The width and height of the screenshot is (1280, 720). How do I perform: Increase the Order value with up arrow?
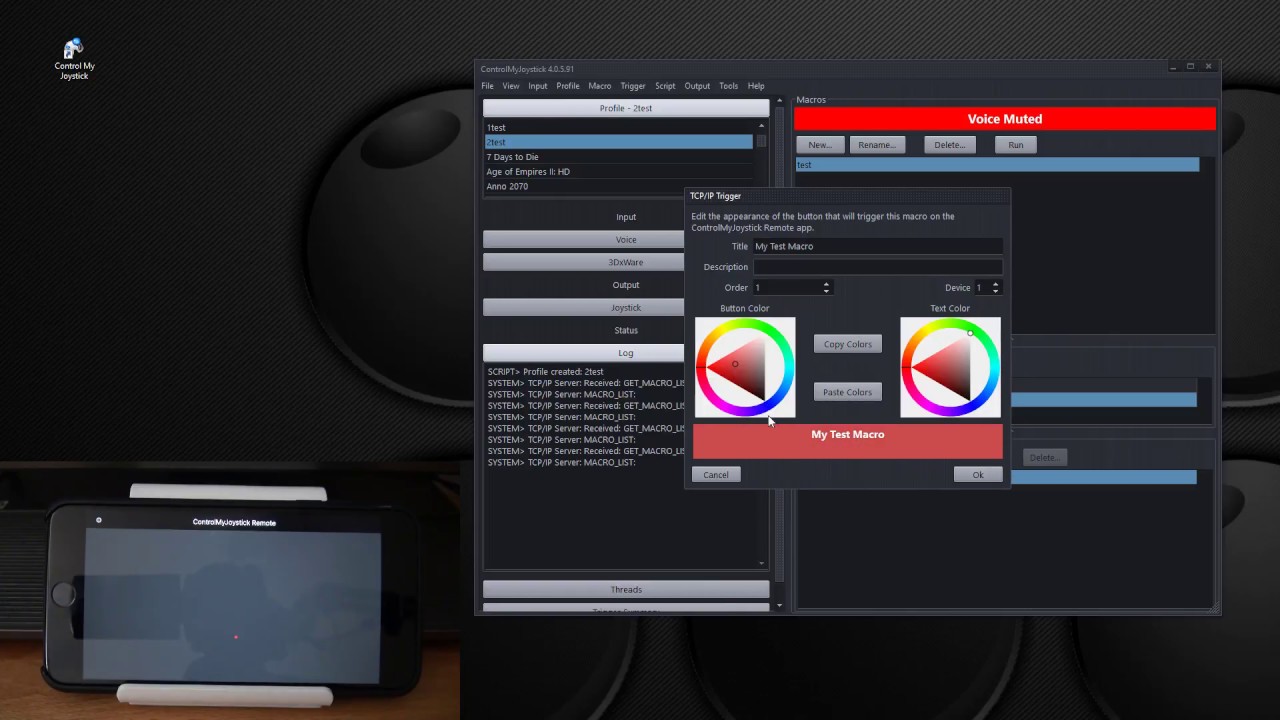point(826,284)
